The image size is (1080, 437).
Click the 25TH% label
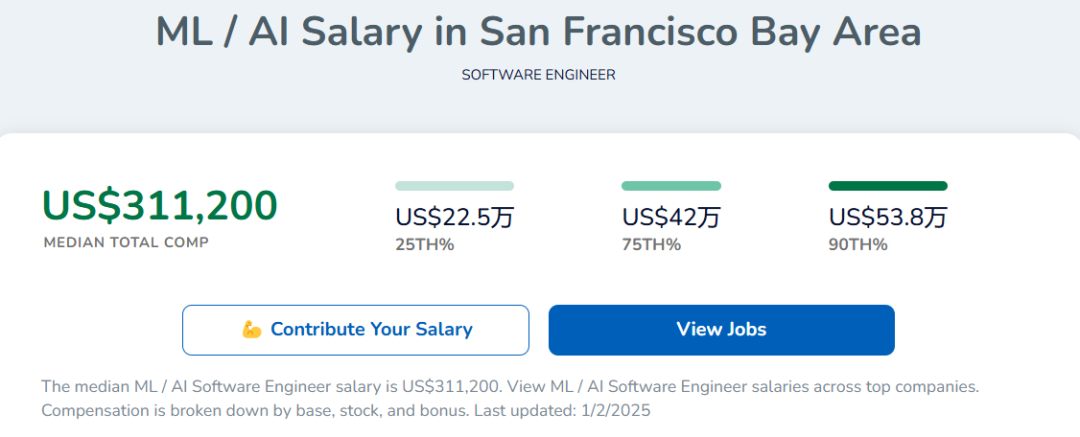[424, 245]
